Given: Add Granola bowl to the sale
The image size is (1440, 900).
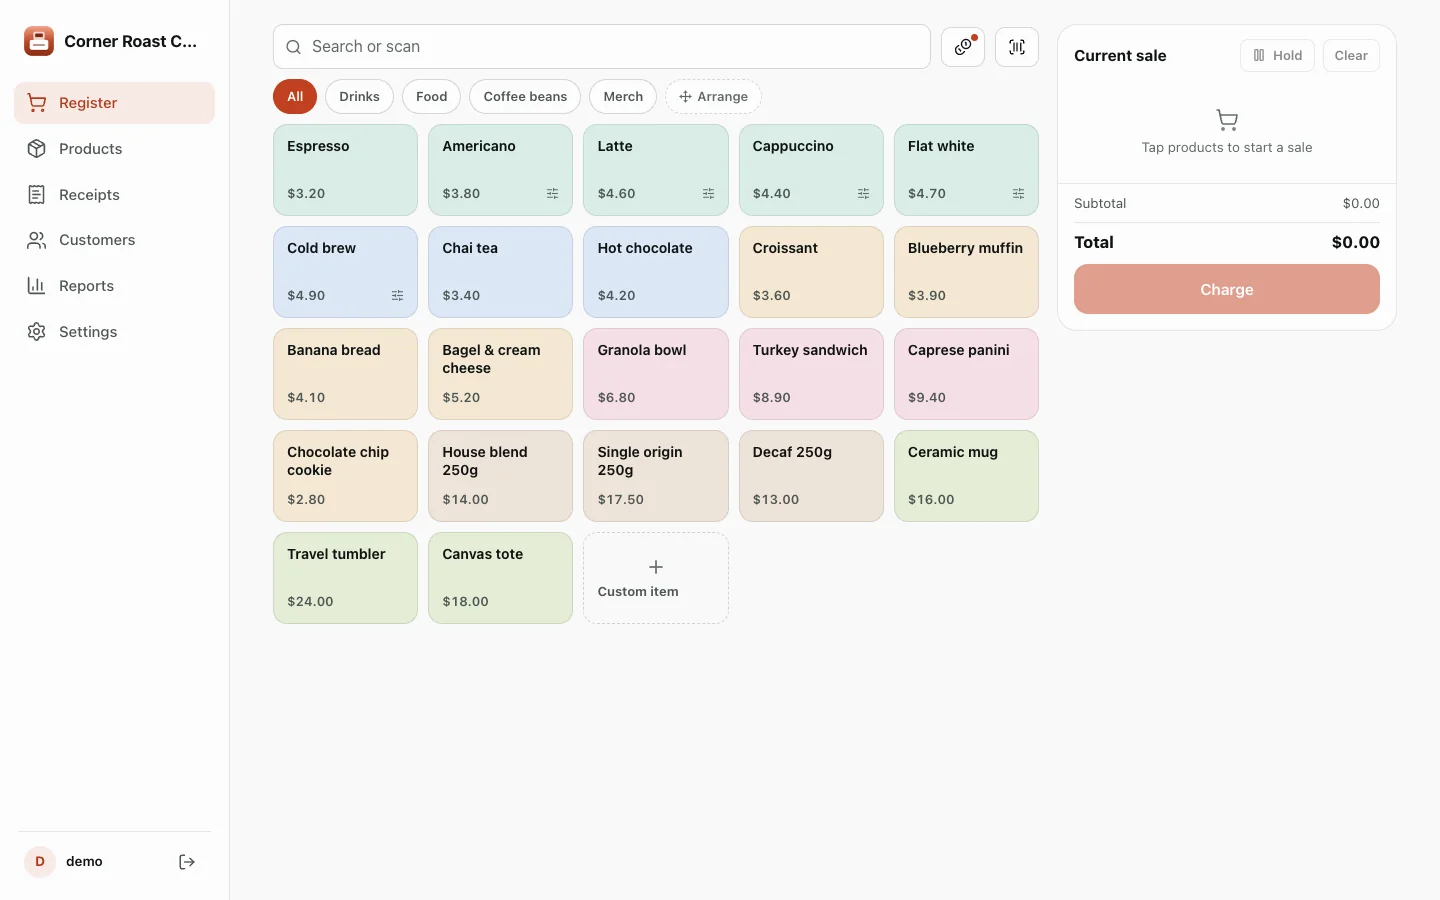Looking at the screenshot, I should pyautogui.click(x=656, y=374).
